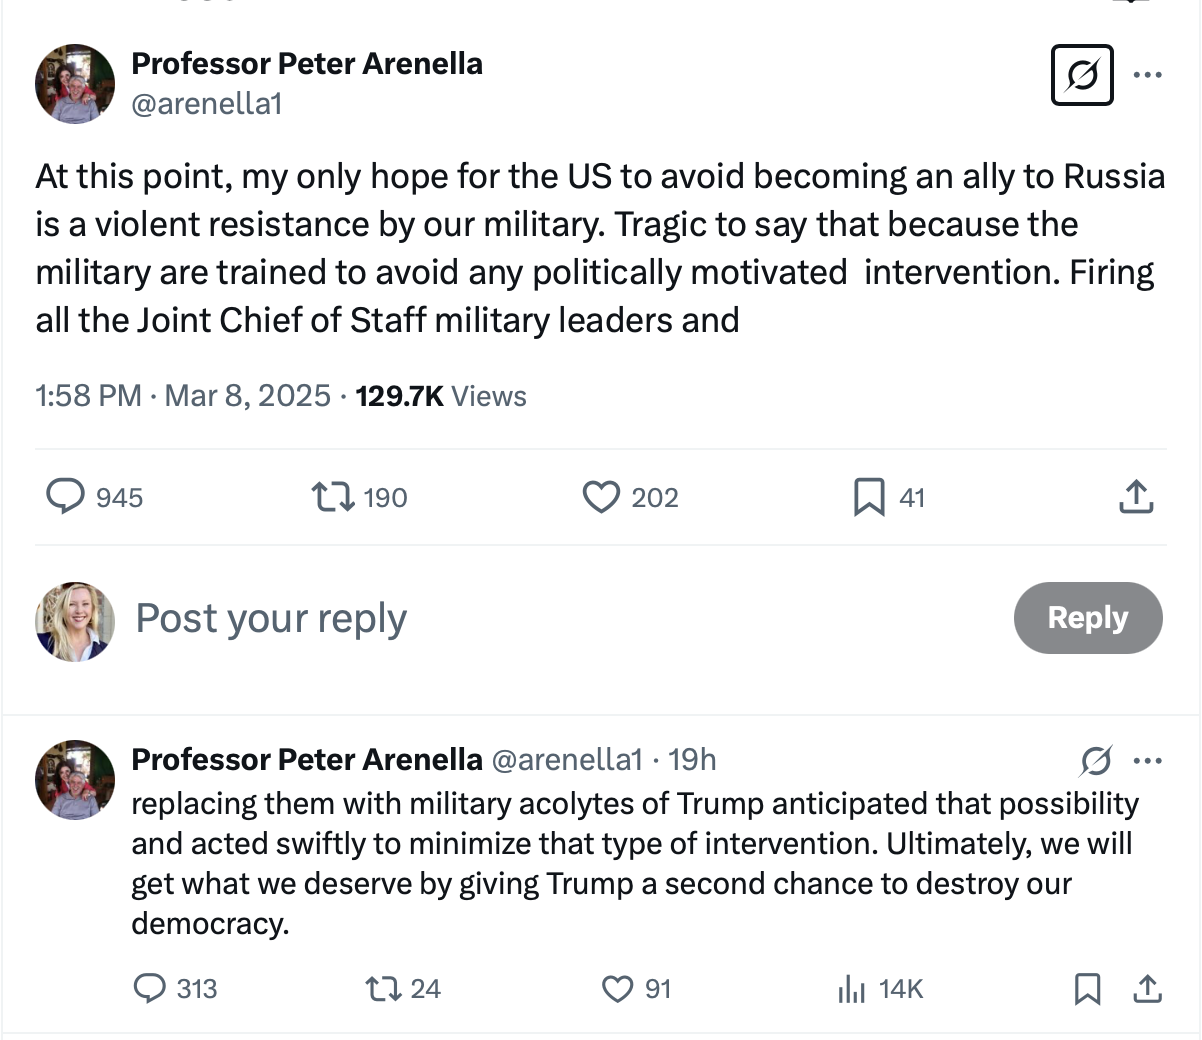This screenshot has height=1040, width=1202.
Task: Open the 1:58 PM Mar 8, 2025 timestamp
Action: (x=182, y=396)
